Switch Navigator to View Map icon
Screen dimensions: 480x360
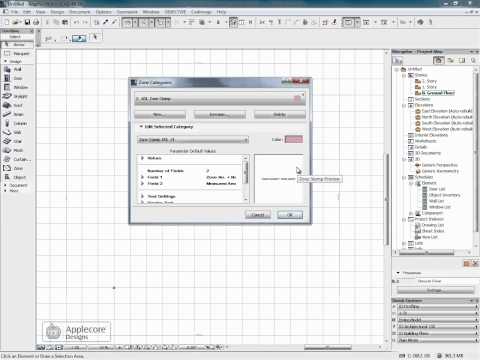[x=451, y=60]
